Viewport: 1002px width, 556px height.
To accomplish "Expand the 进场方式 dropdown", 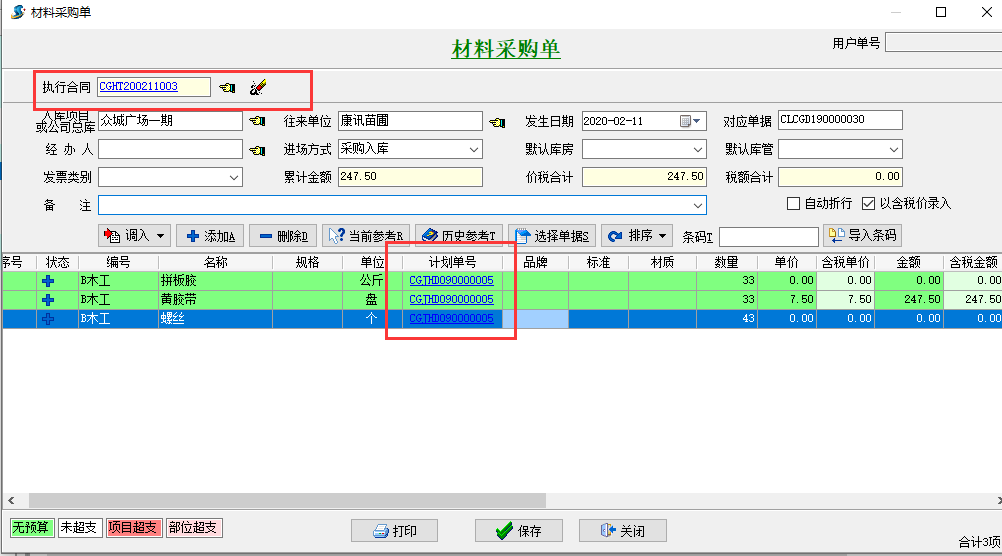I will click(x=474, y=150).
